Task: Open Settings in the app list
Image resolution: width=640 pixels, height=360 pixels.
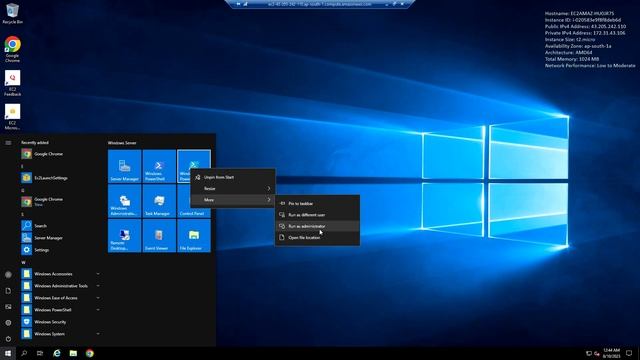Action: tap(61, 250)
